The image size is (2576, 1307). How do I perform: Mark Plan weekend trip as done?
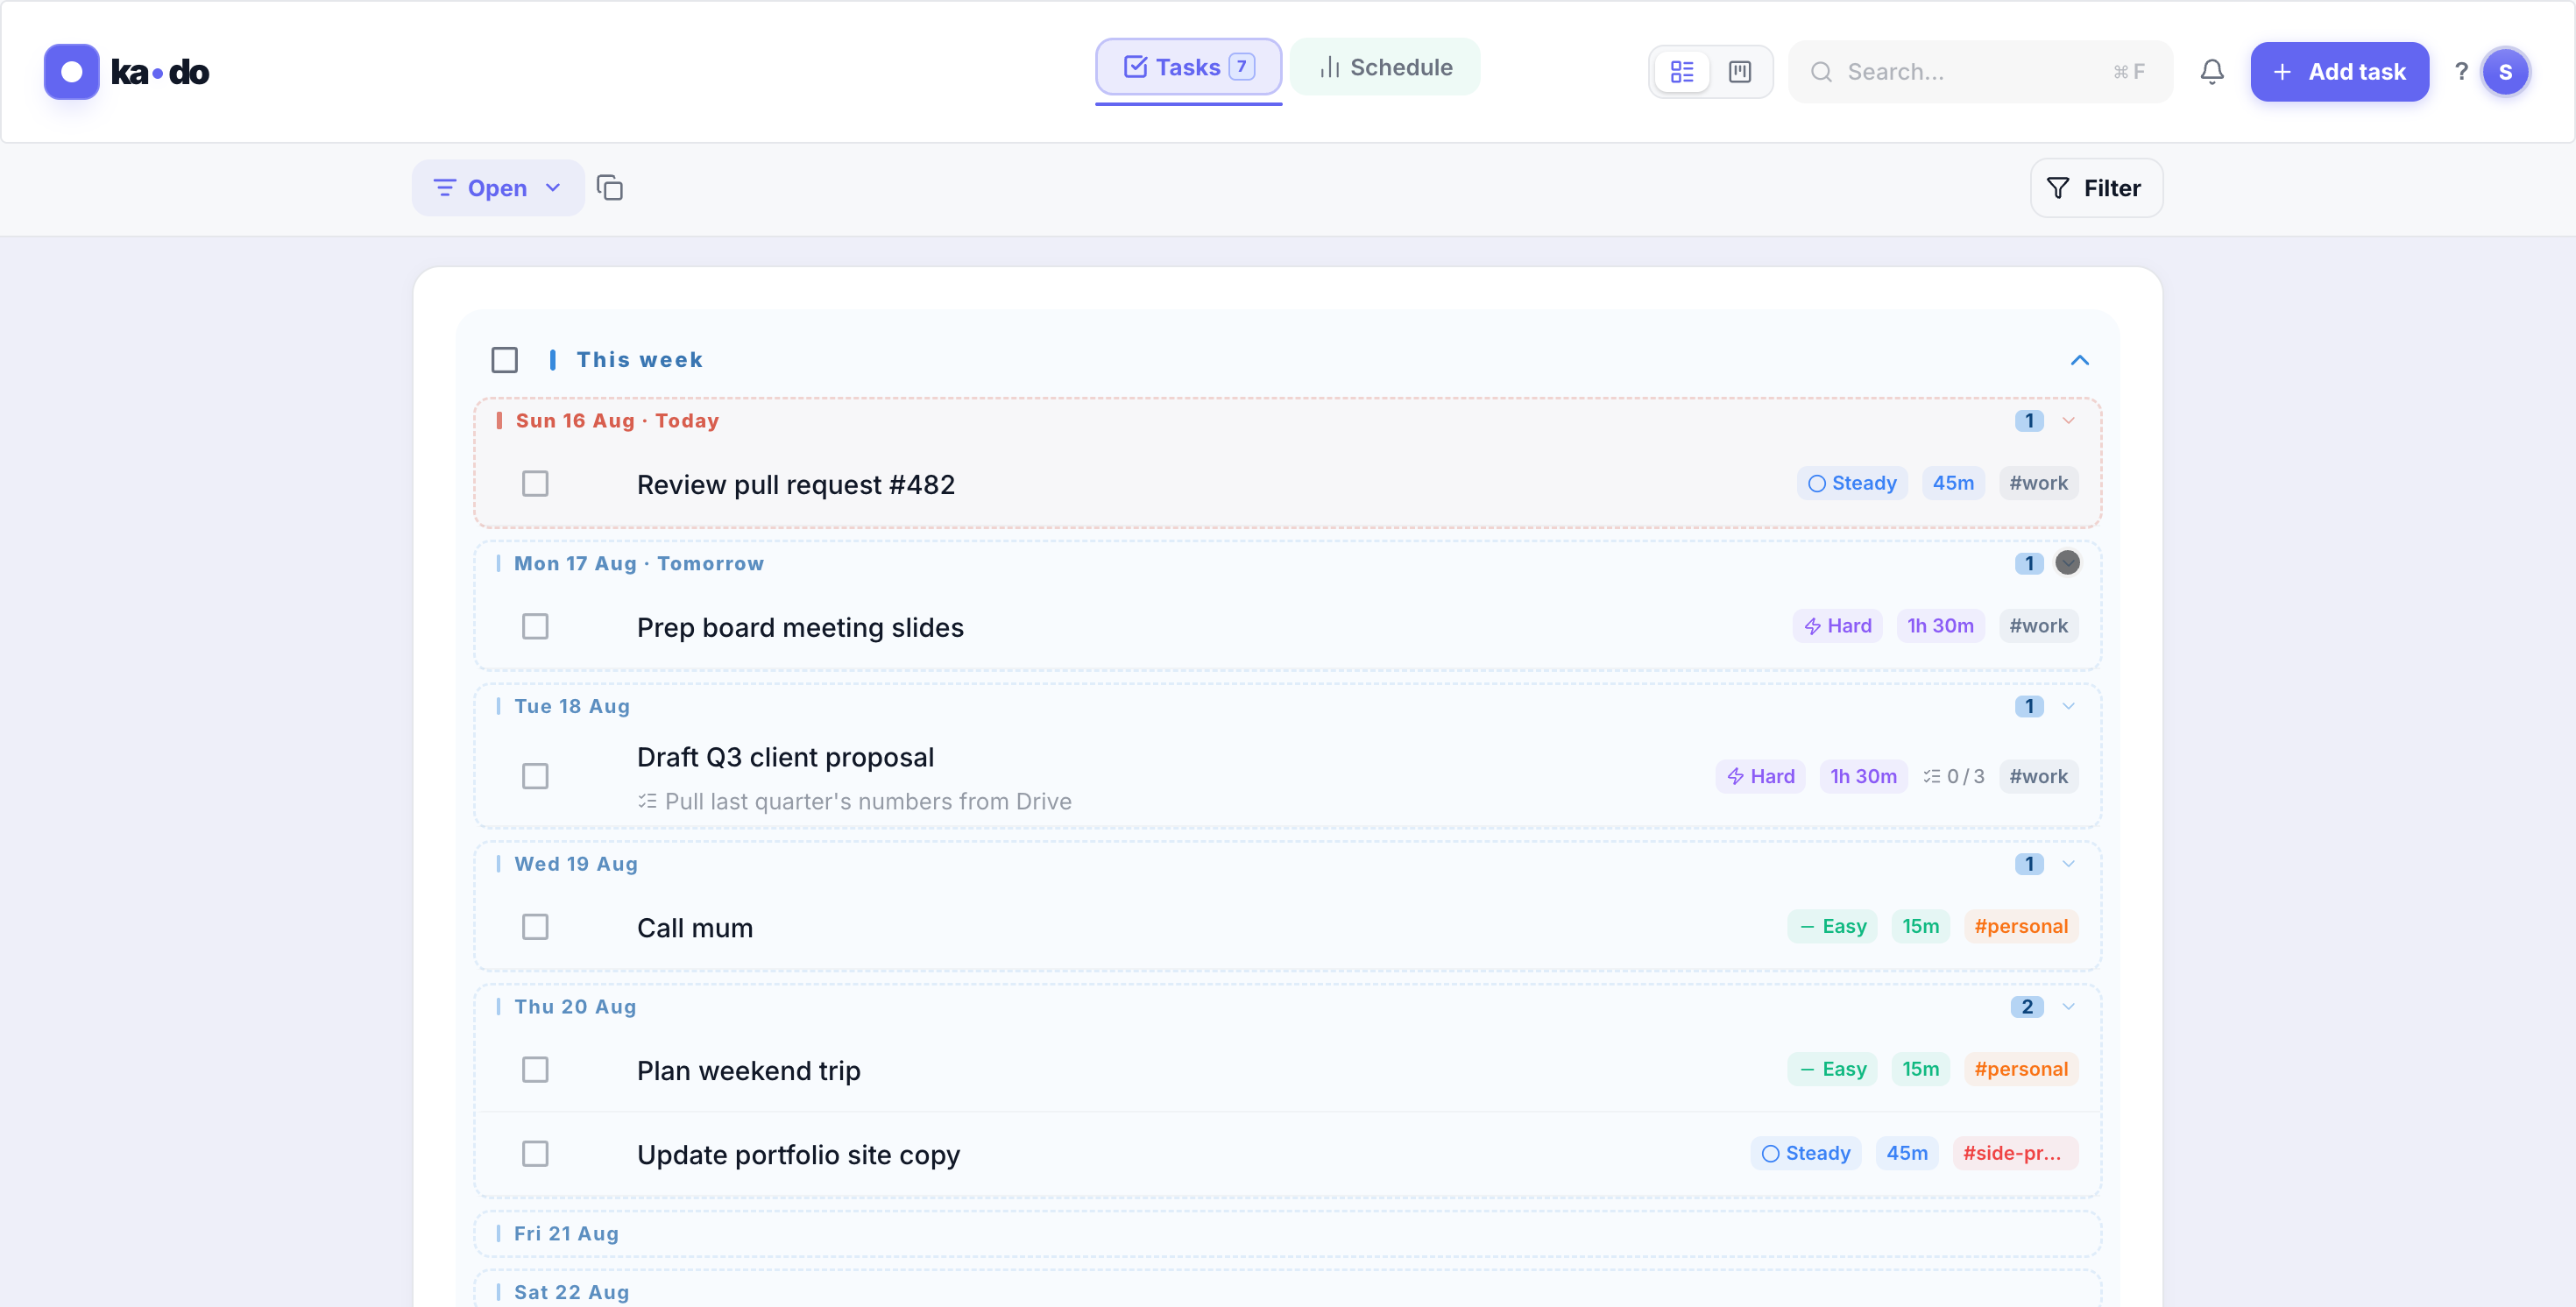click(536, 1071)
